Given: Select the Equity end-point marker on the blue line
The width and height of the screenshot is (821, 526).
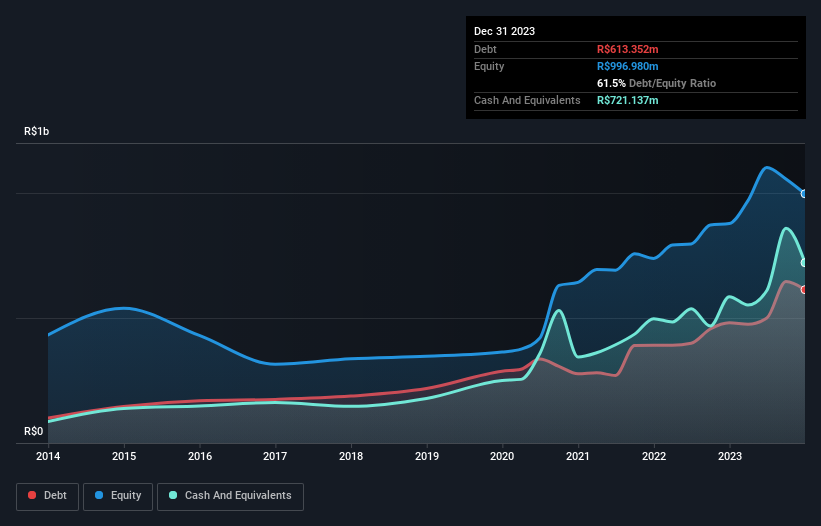Looking at the screenshot, I should point(804,194).
